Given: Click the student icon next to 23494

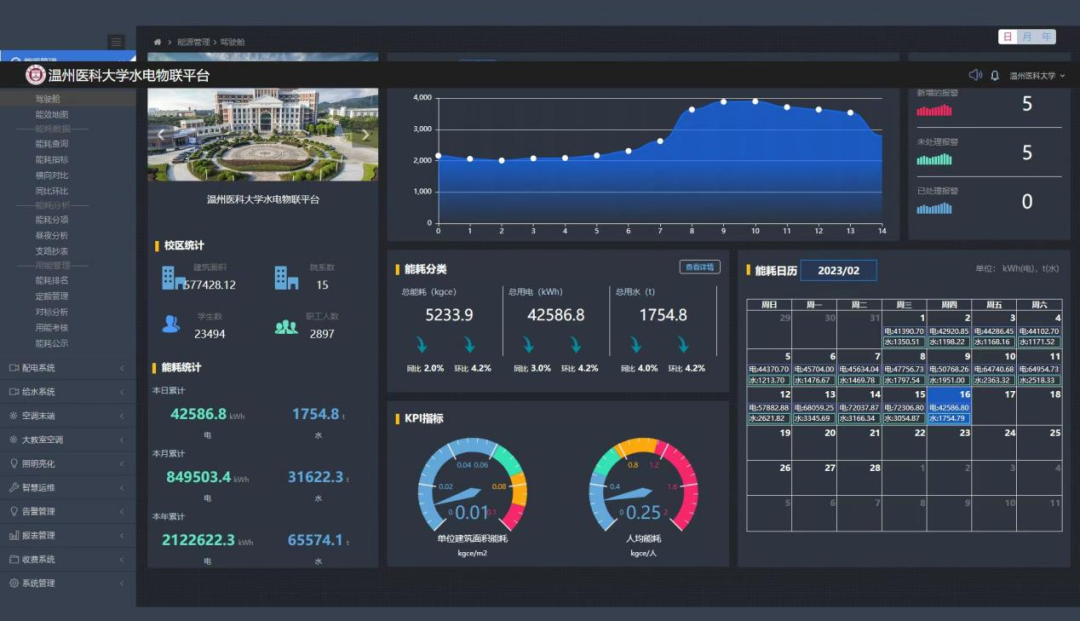Looking at the screenshot, I should point(171,324).
